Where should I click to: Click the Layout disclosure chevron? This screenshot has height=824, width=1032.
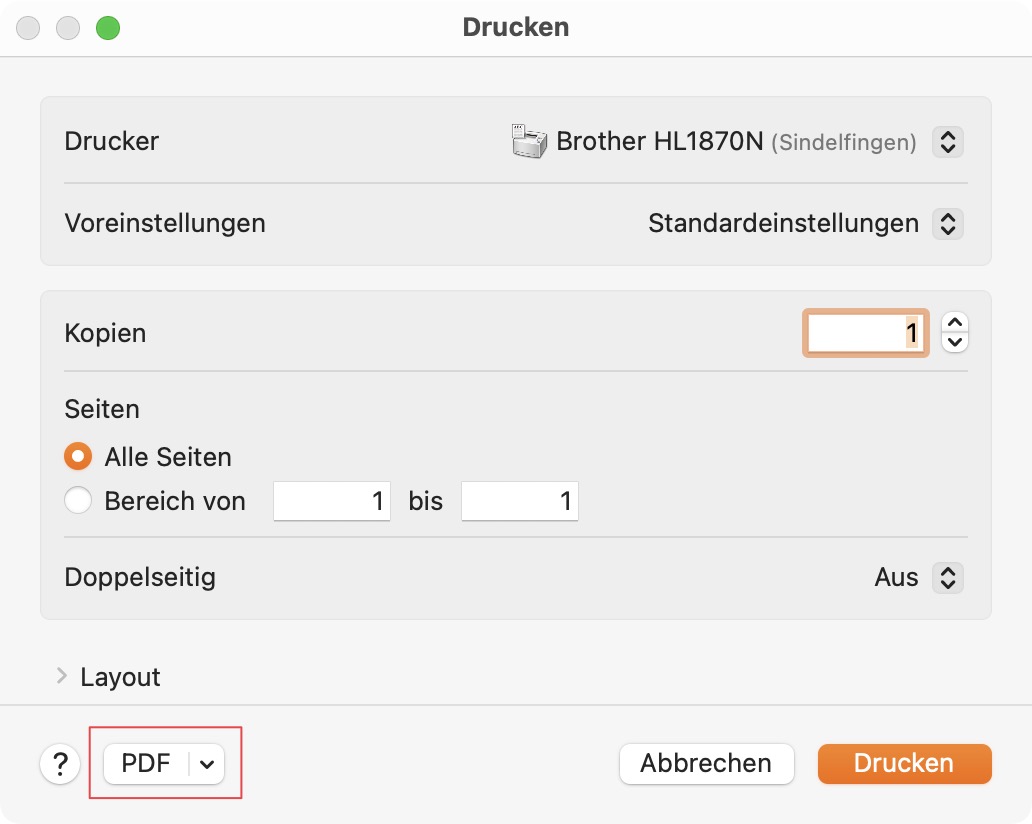click(62, 676)
